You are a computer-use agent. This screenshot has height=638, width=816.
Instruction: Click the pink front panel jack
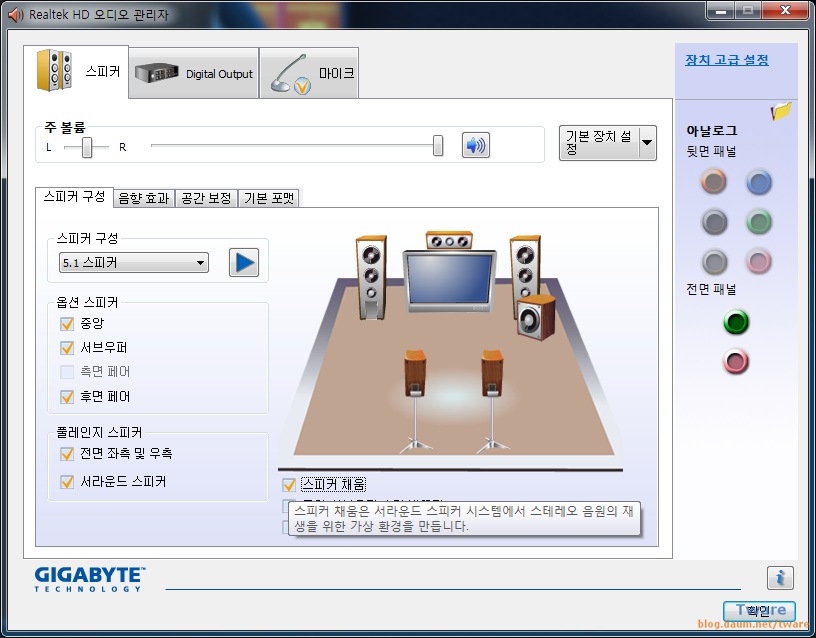point(736,361)
